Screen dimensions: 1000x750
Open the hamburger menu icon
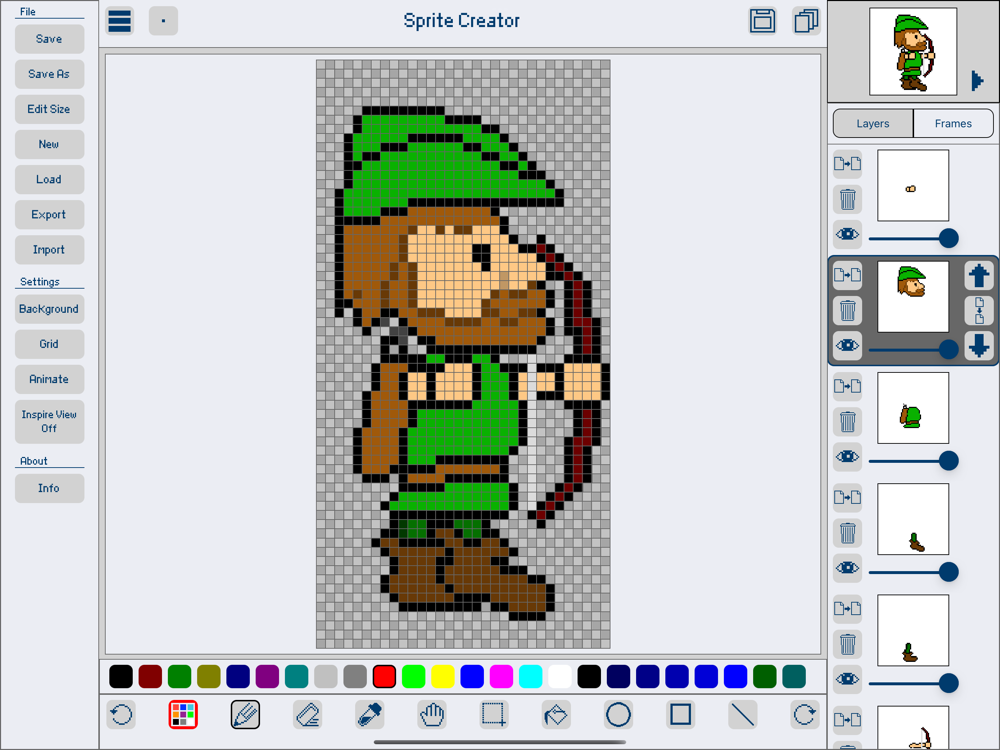click(x=120, y=20)
